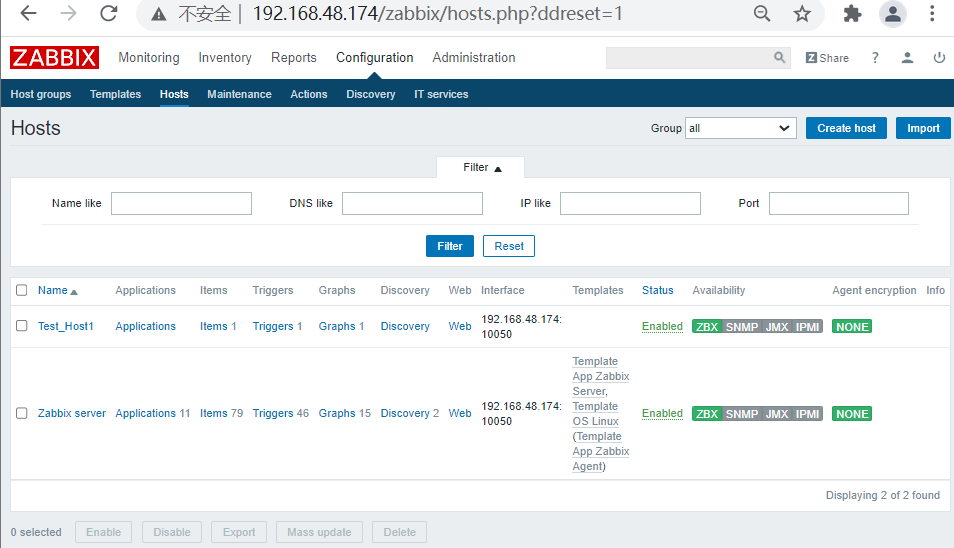The height and width of the screenshot is (548, 954).
Task: Focus the IP like input field
Action: tap(630, 203)
